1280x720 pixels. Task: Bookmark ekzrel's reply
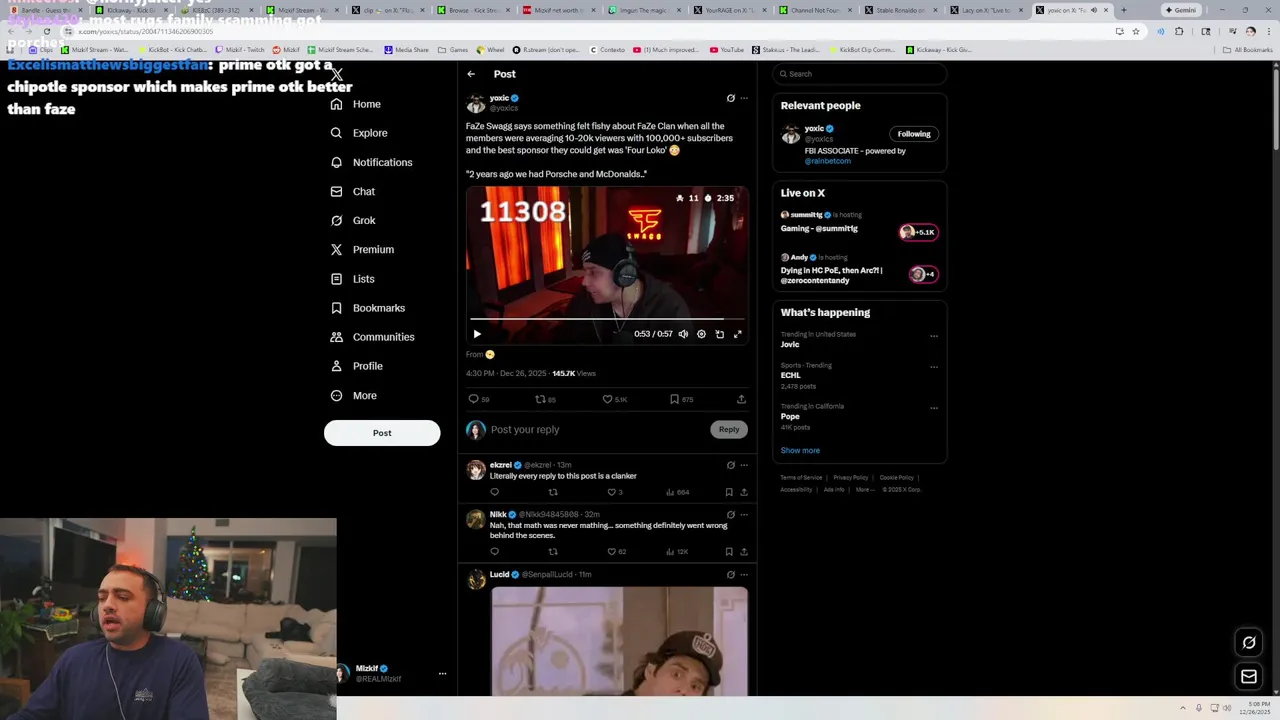coord(729,492)
